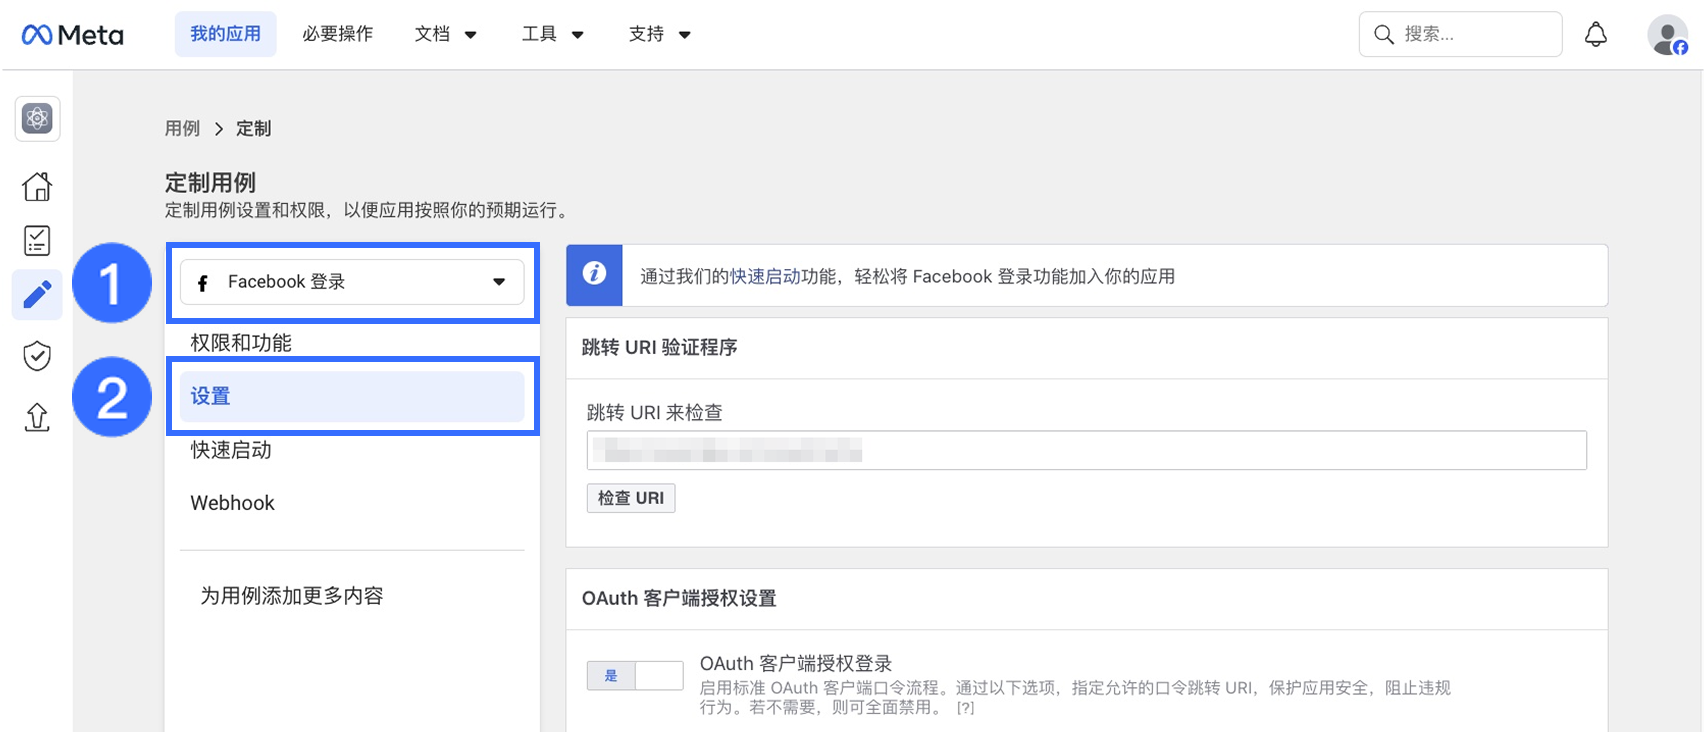Click the upload publish icon

[x=37, y=416]
